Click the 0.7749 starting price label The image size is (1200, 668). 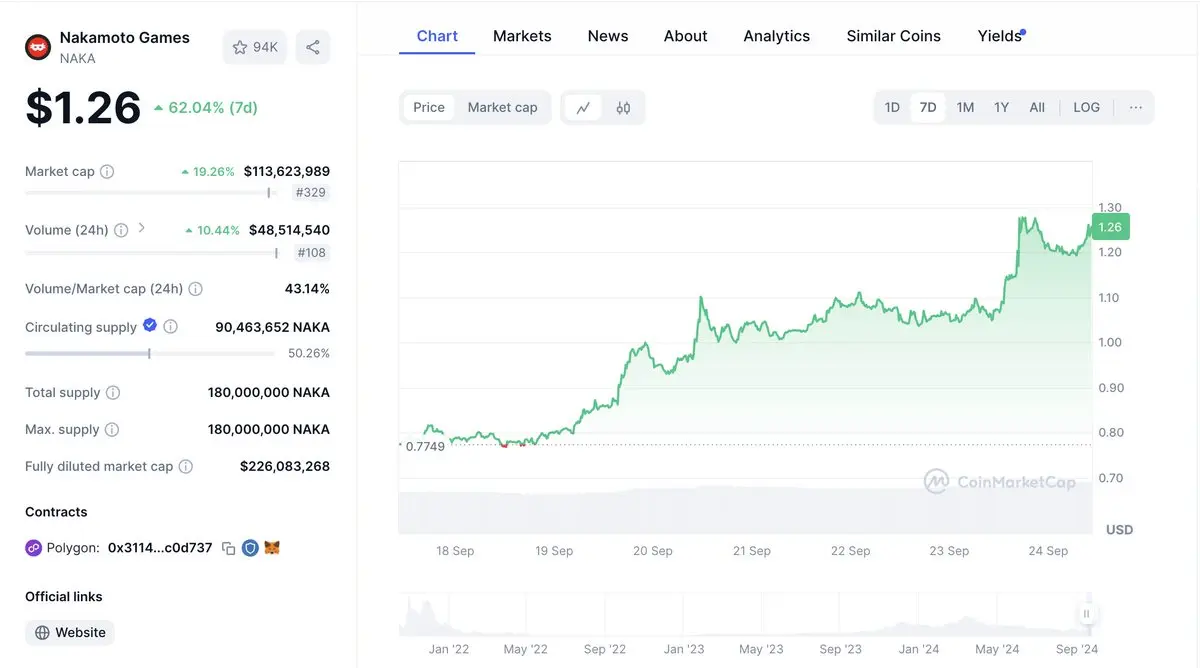point(423,446)
